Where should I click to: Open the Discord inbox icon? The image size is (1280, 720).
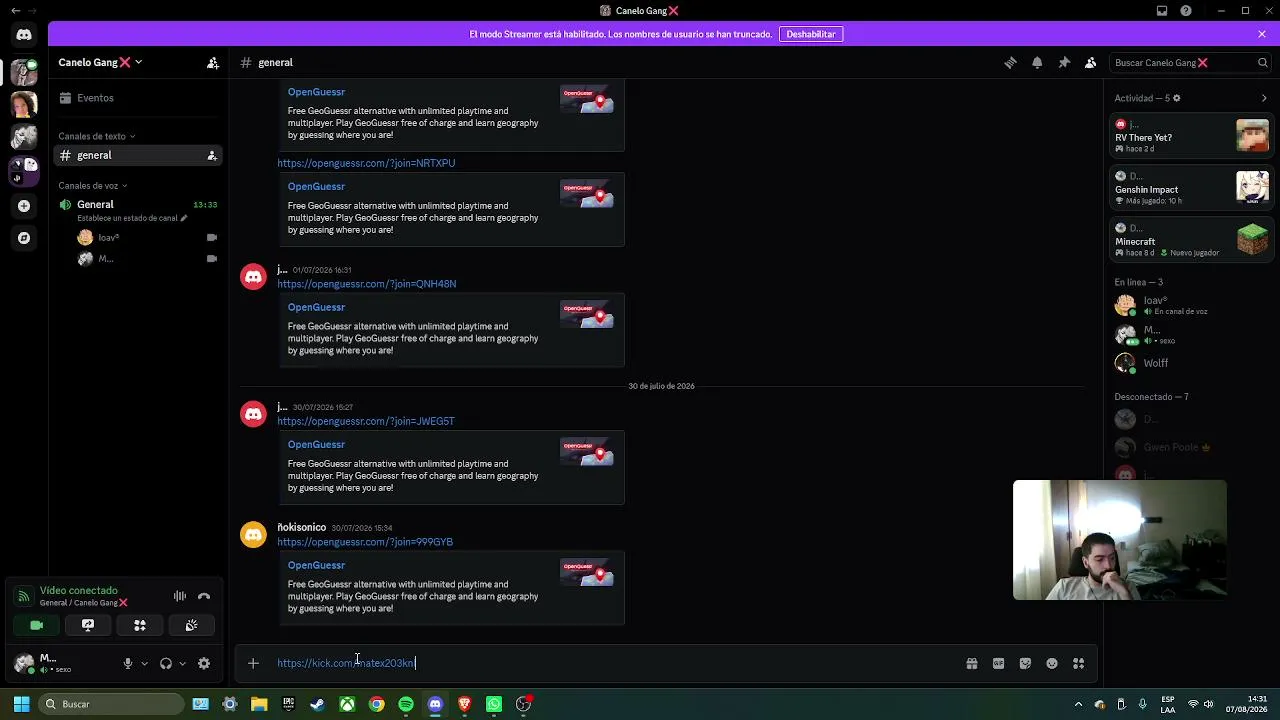click(1162, 11)
